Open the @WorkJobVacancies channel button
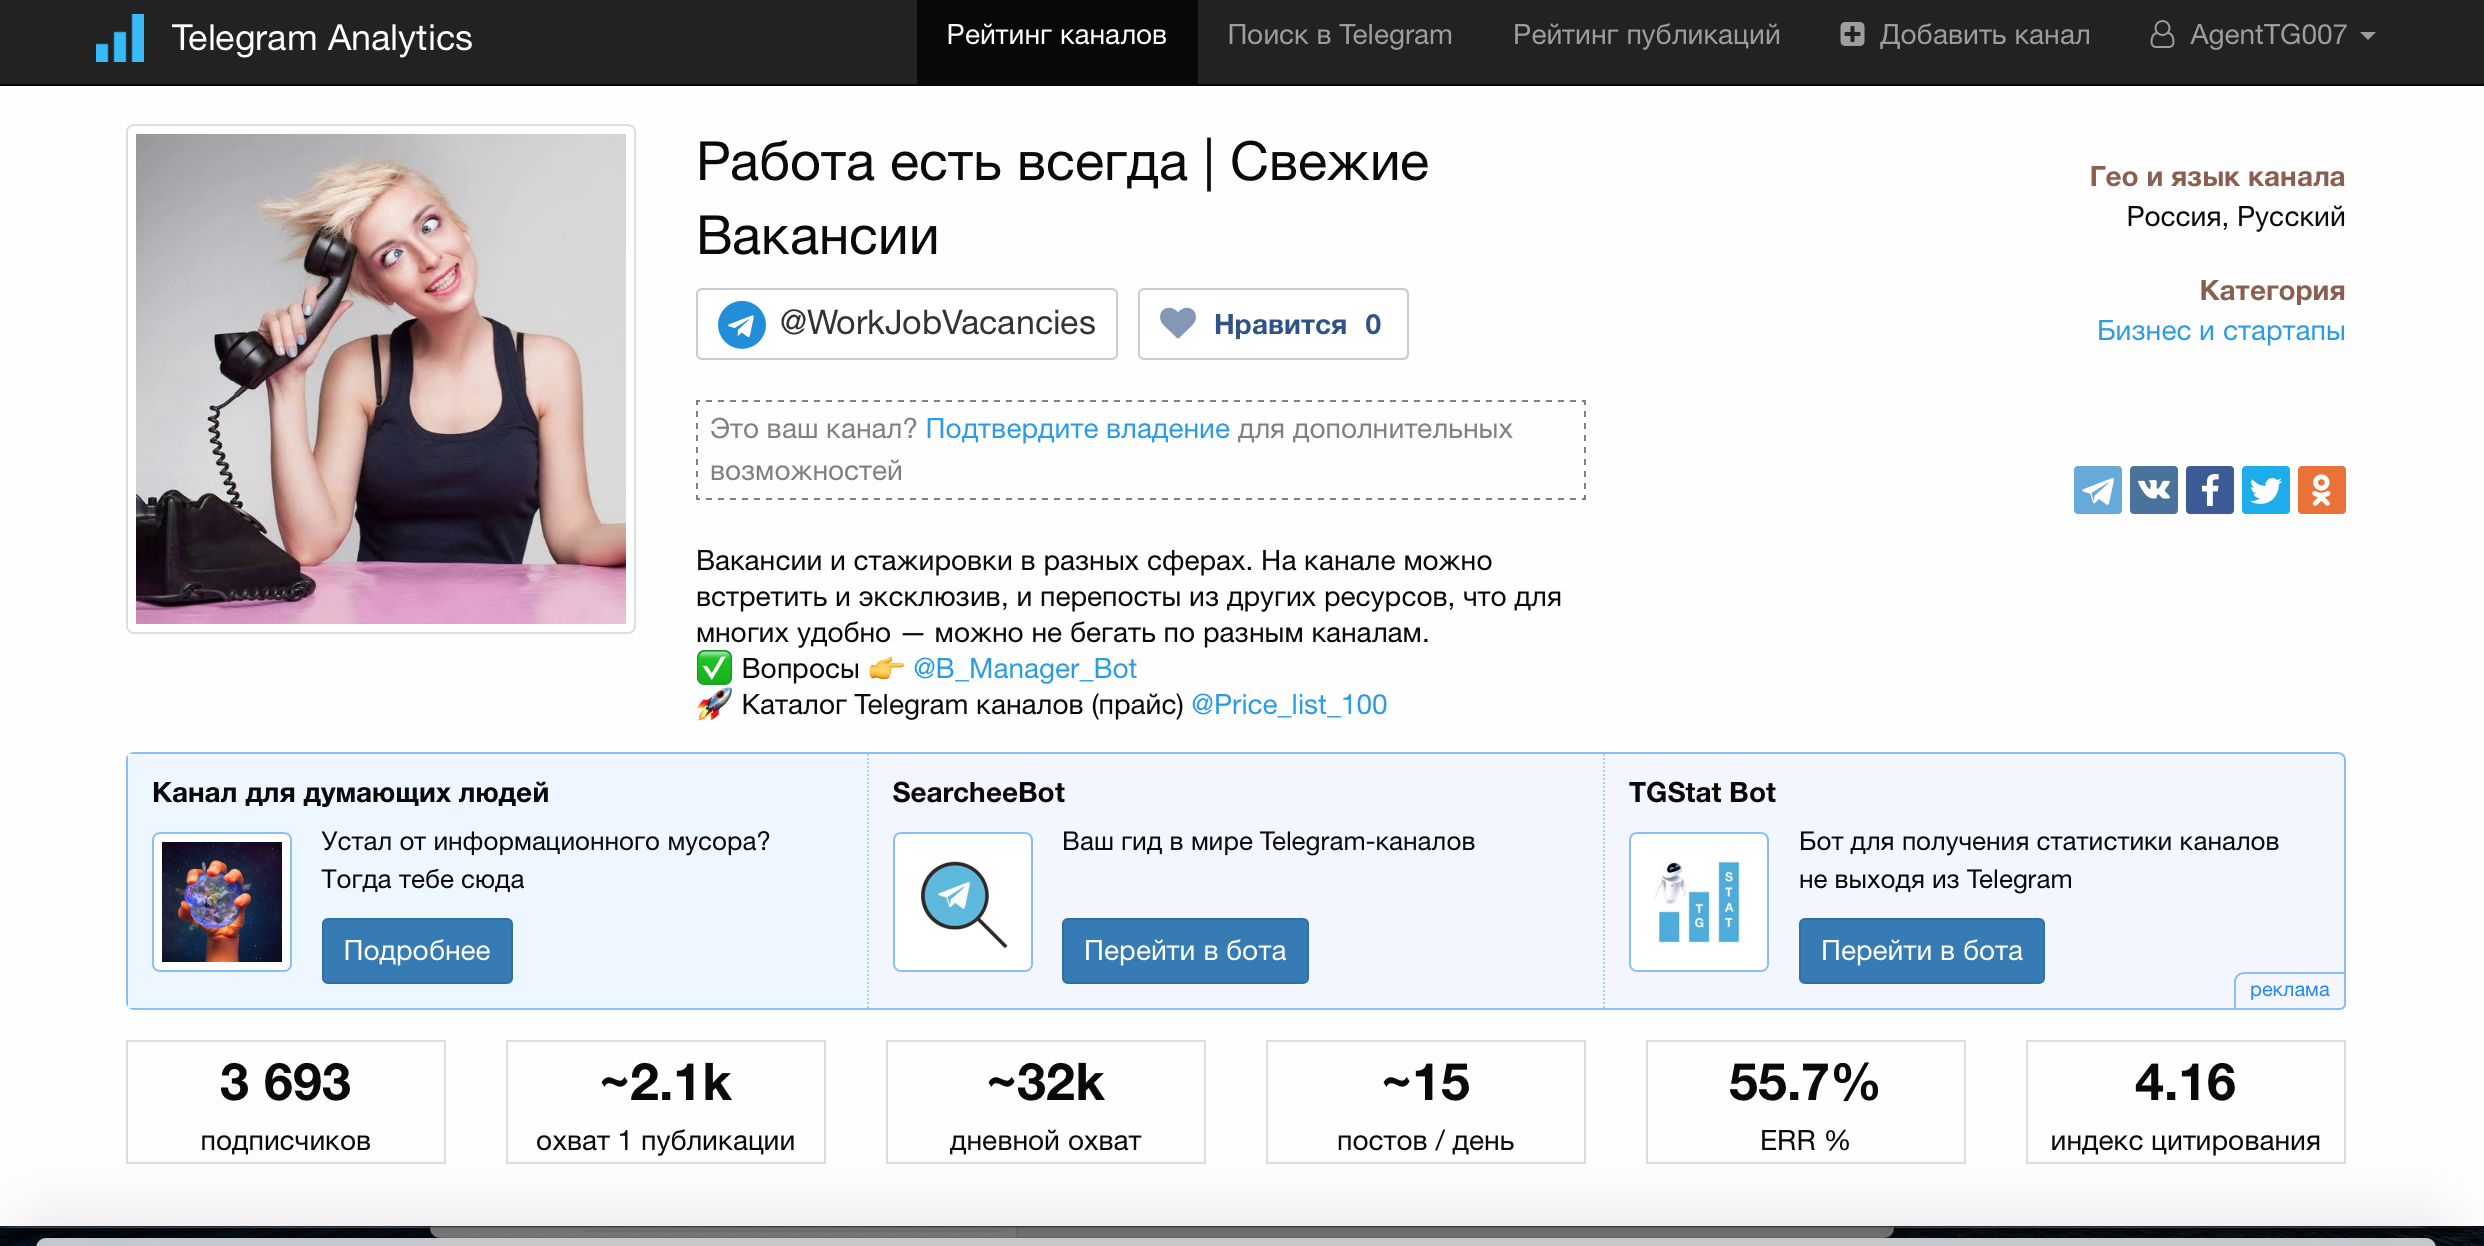 pyautogui.click(x=906, y=324)
